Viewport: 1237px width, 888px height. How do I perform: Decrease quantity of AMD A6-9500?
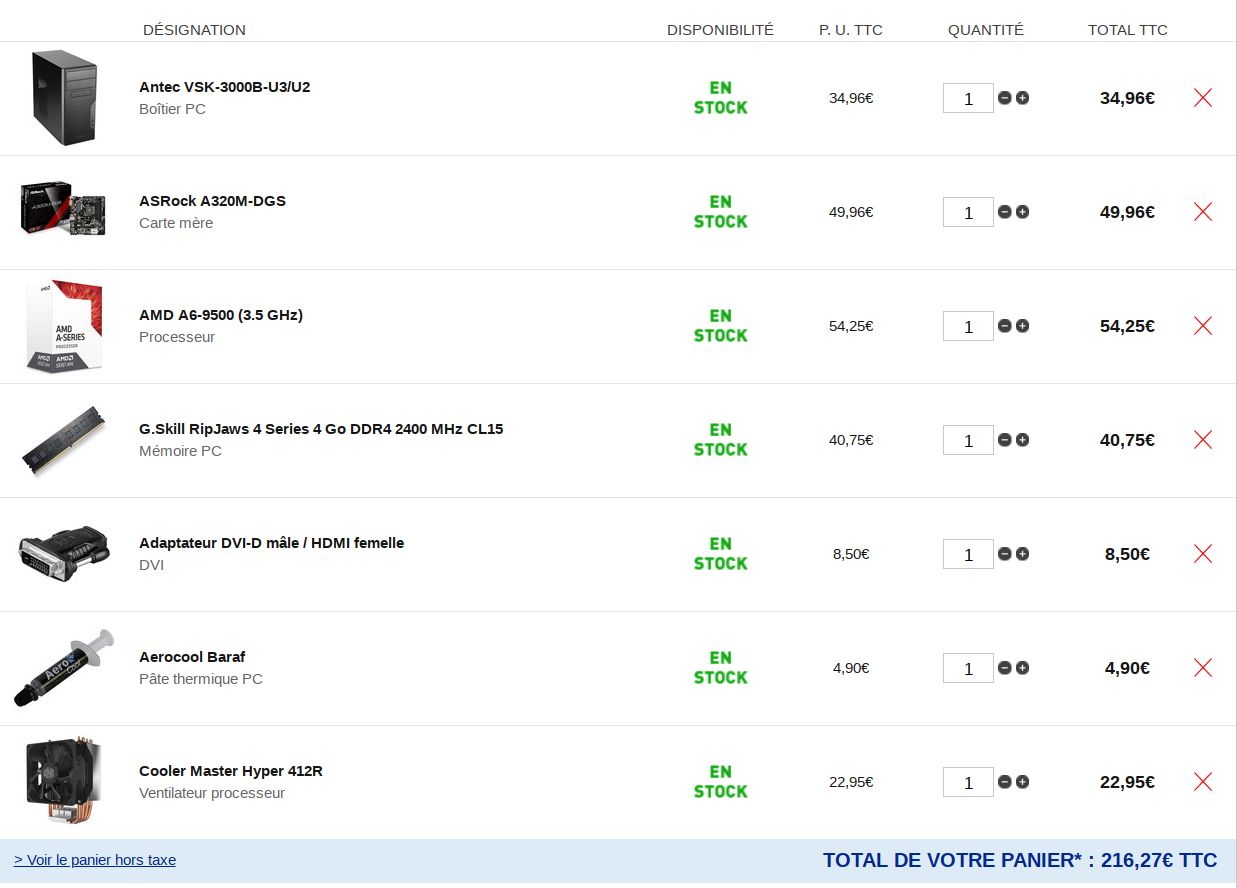1005,326
